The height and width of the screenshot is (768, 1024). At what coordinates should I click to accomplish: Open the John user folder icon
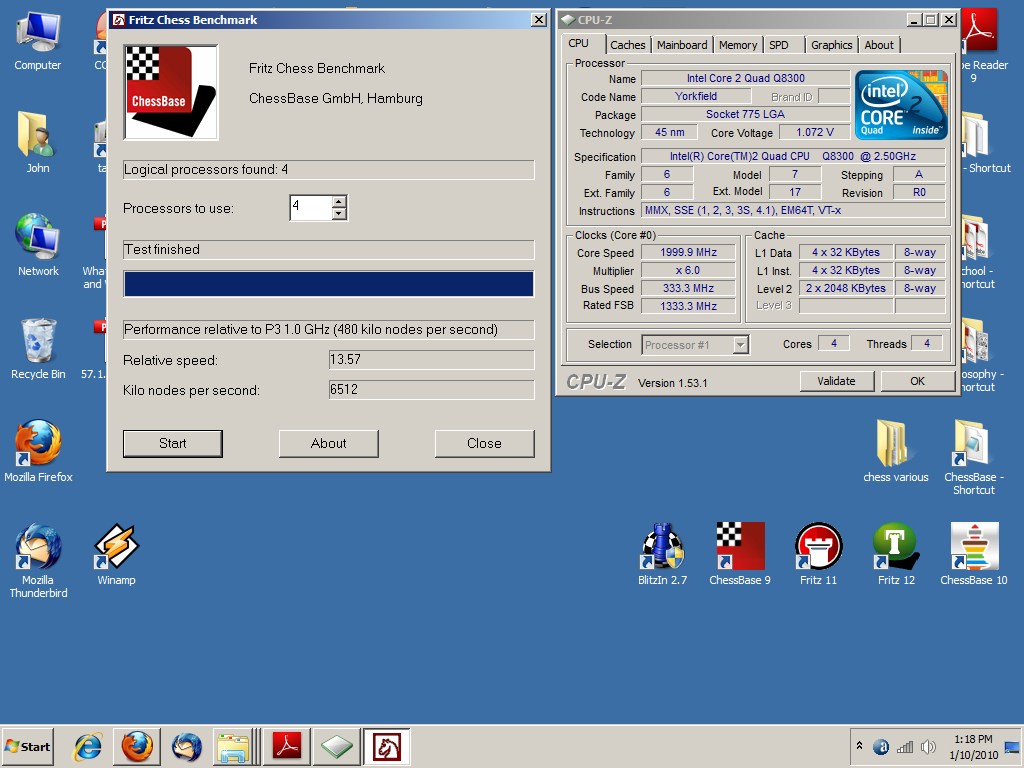[38, 143]
